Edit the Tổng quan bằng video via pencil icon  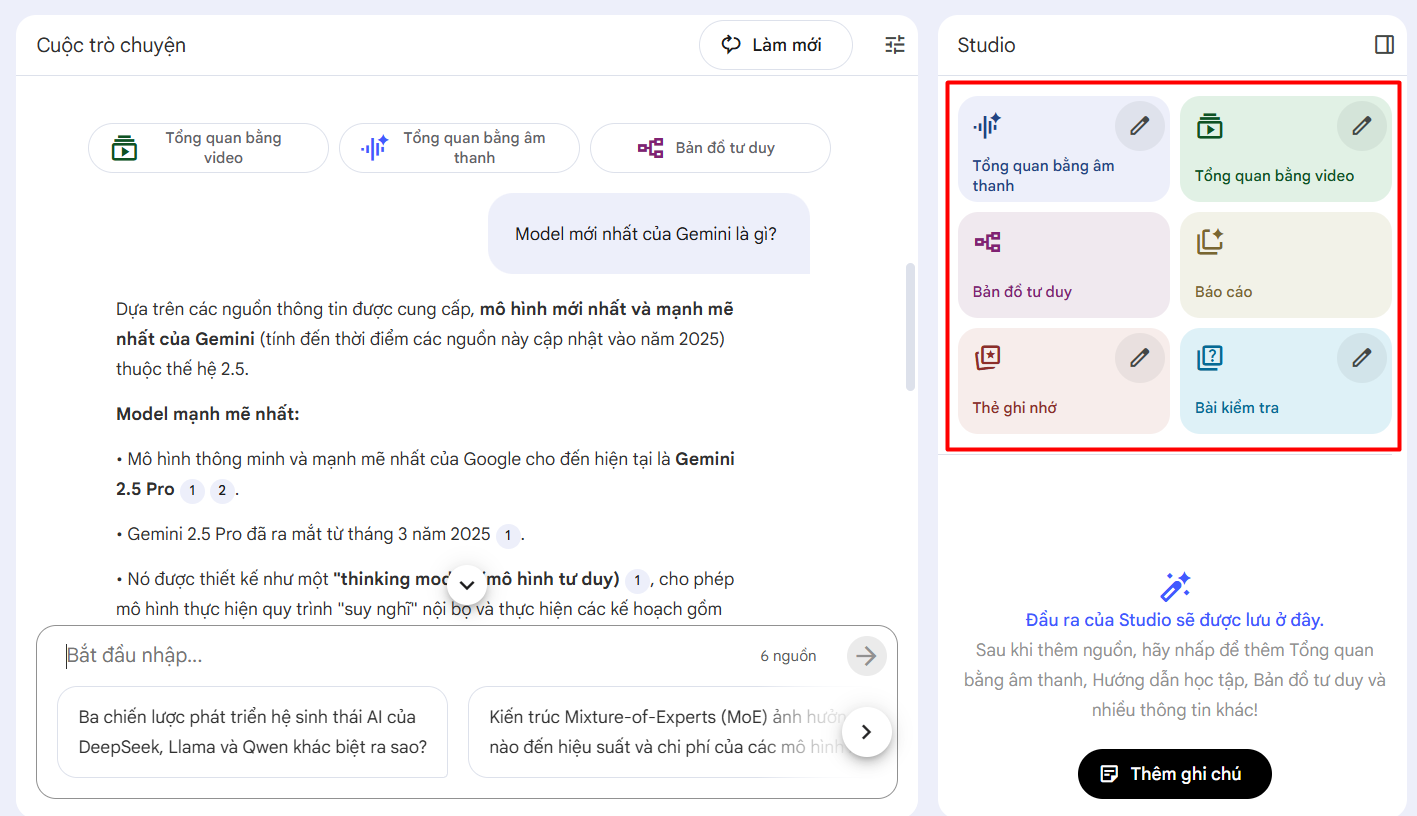1361,125
